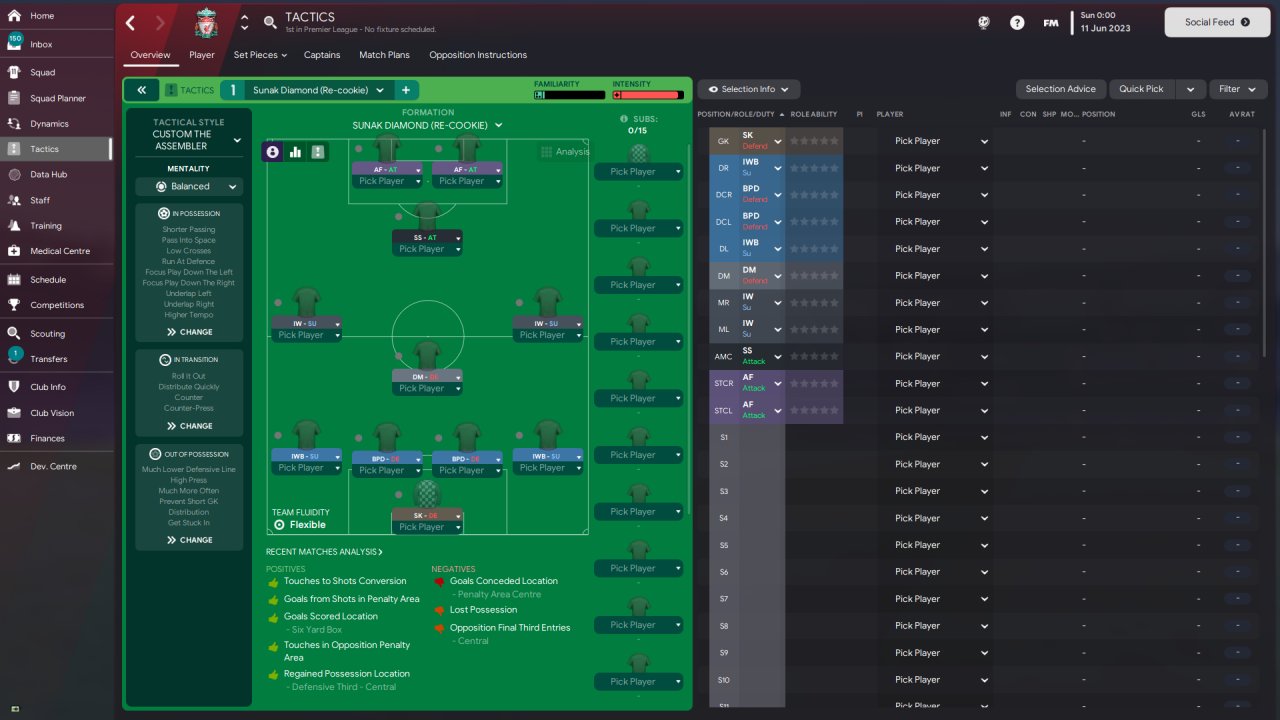Go back using the header back arrow
1280x720 pixels.
point(131,22)
